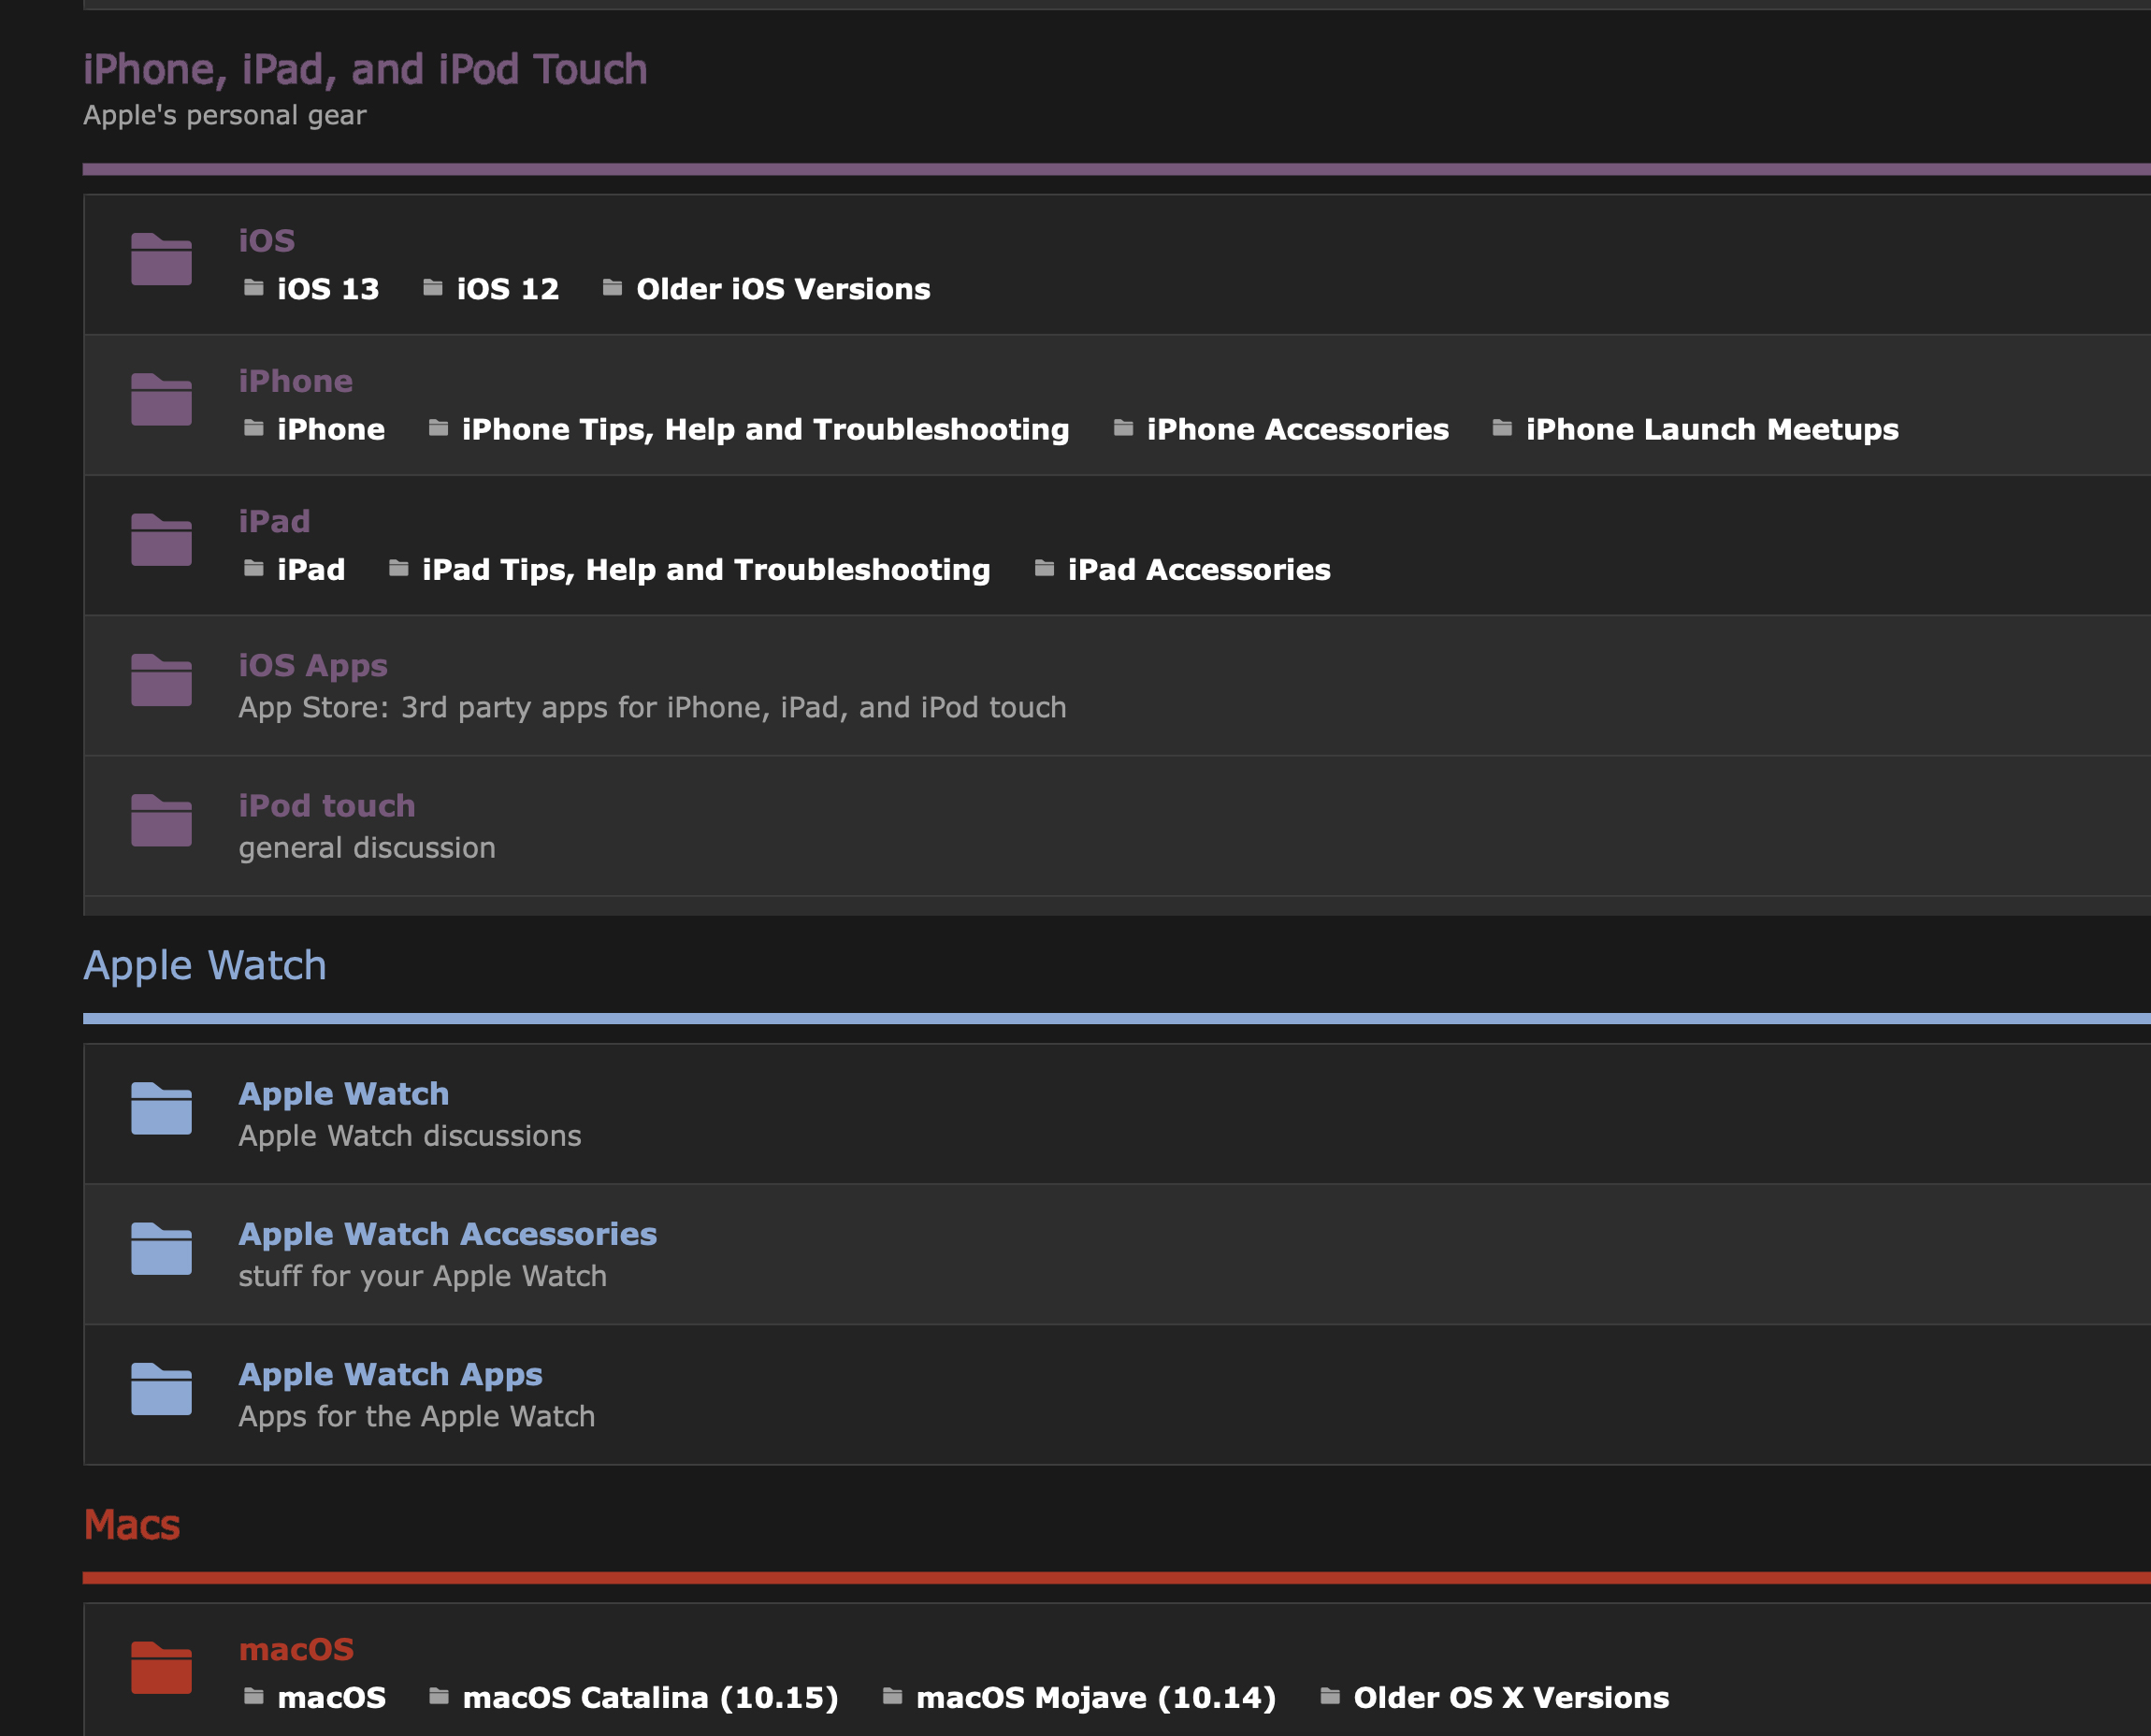
Task: Open iPhone Tips, Help and Troubleshooting
Action: click(765, 429)
